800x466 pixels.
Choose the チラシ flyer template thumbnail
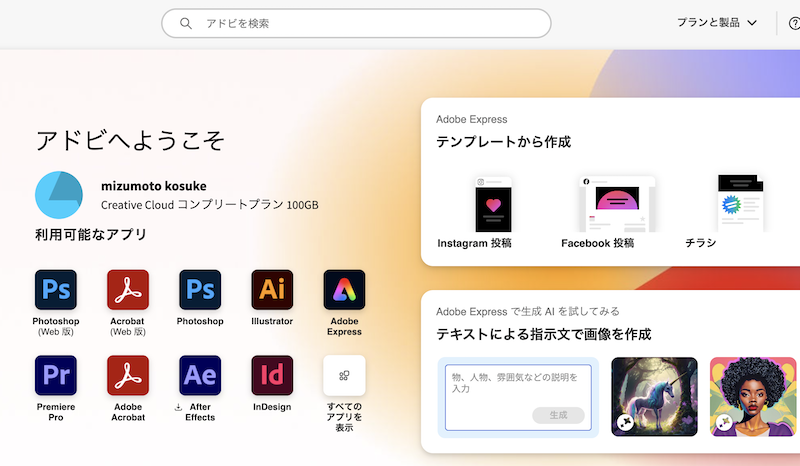(741, 203)
